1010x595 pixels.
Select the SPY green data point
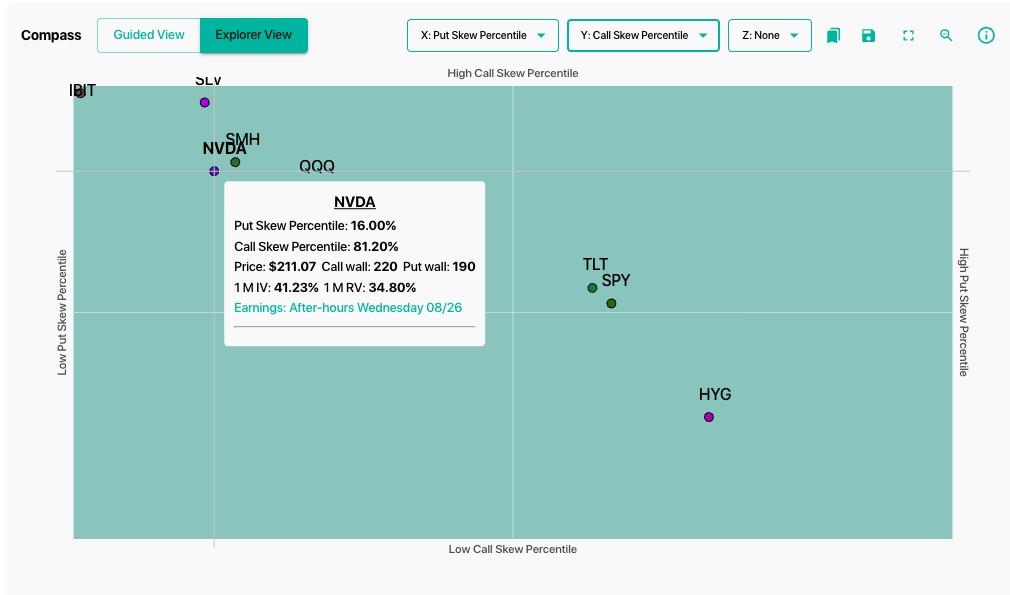point(611,303)
